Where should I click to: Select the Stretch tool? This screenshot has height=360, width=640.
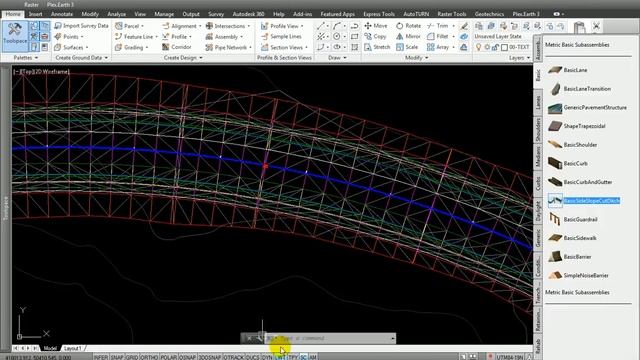point(377,47)
